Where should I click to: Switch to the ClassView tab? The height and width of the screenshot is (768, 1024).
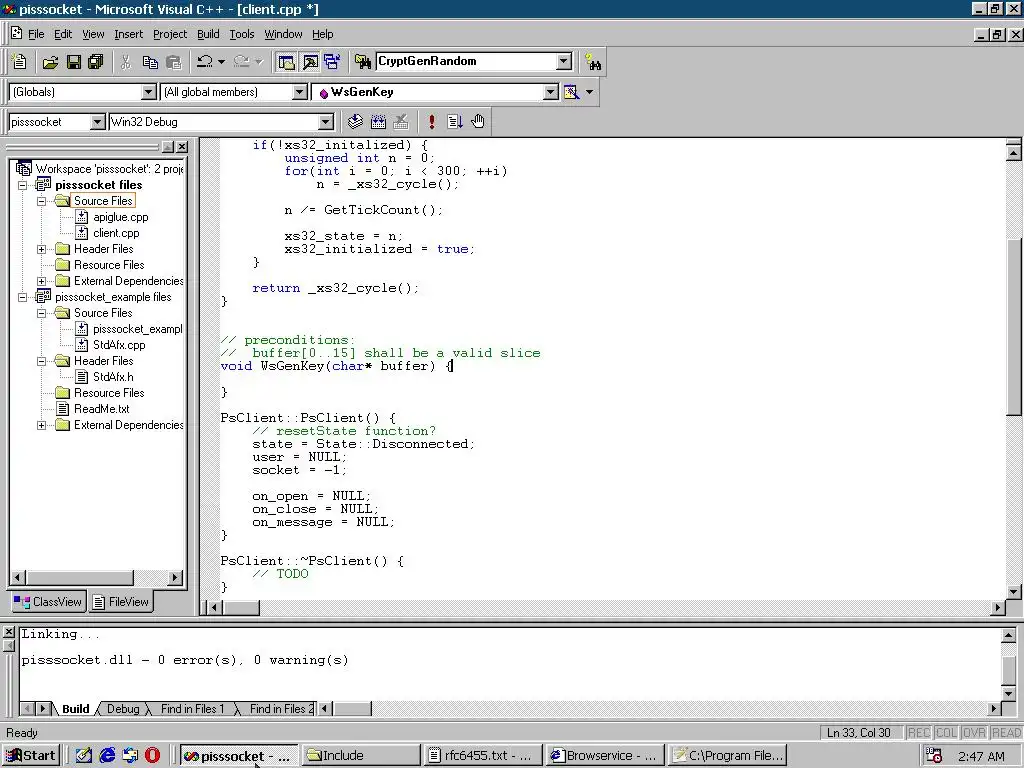pos(48,601)
